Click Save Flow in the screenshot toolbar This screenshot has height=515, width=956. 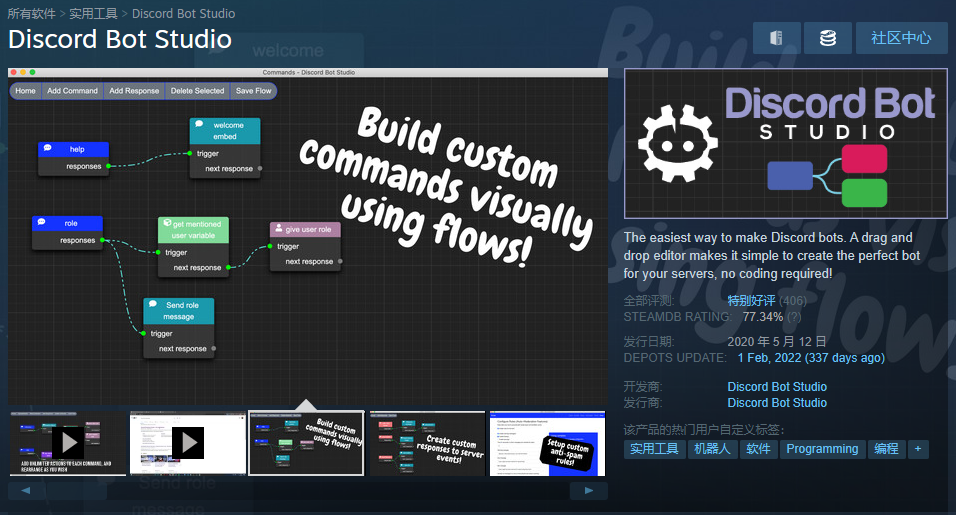pos(253,91)
